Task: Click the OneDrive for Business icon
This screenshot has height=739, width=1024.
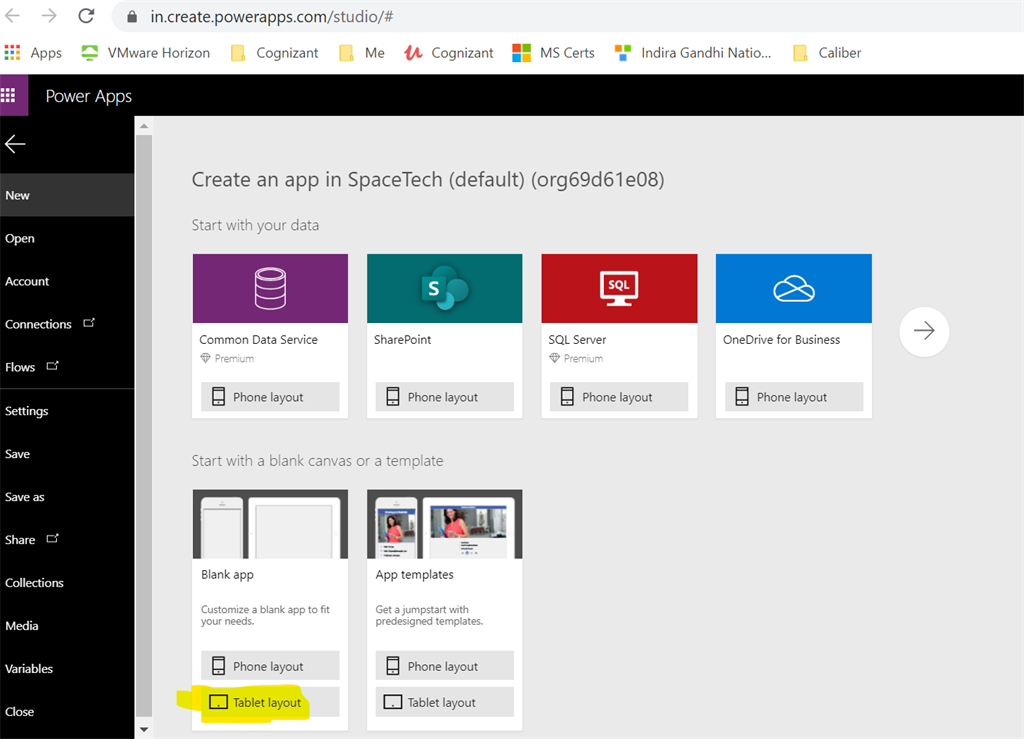Action: click(793, 288)
